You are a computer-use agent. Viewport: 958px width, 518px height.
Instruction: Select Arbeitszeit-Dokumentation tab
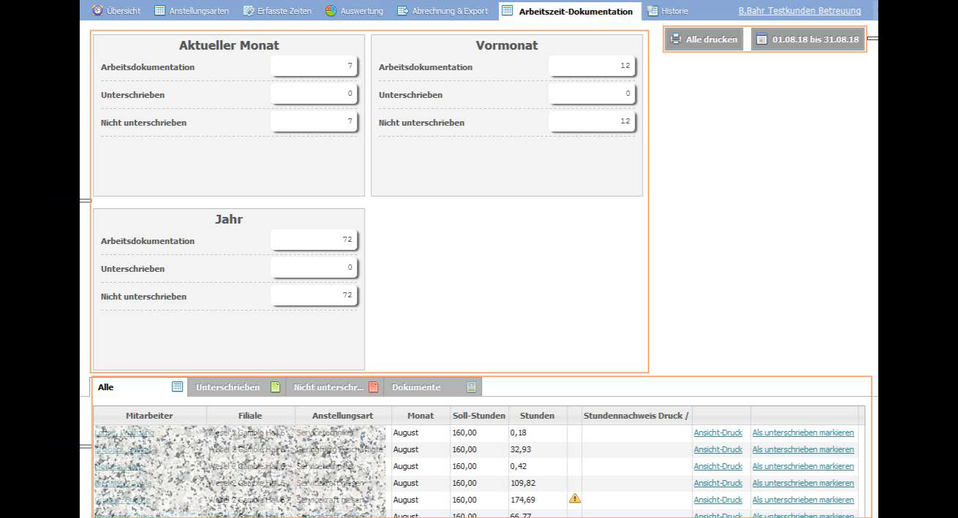pos(568,11)
